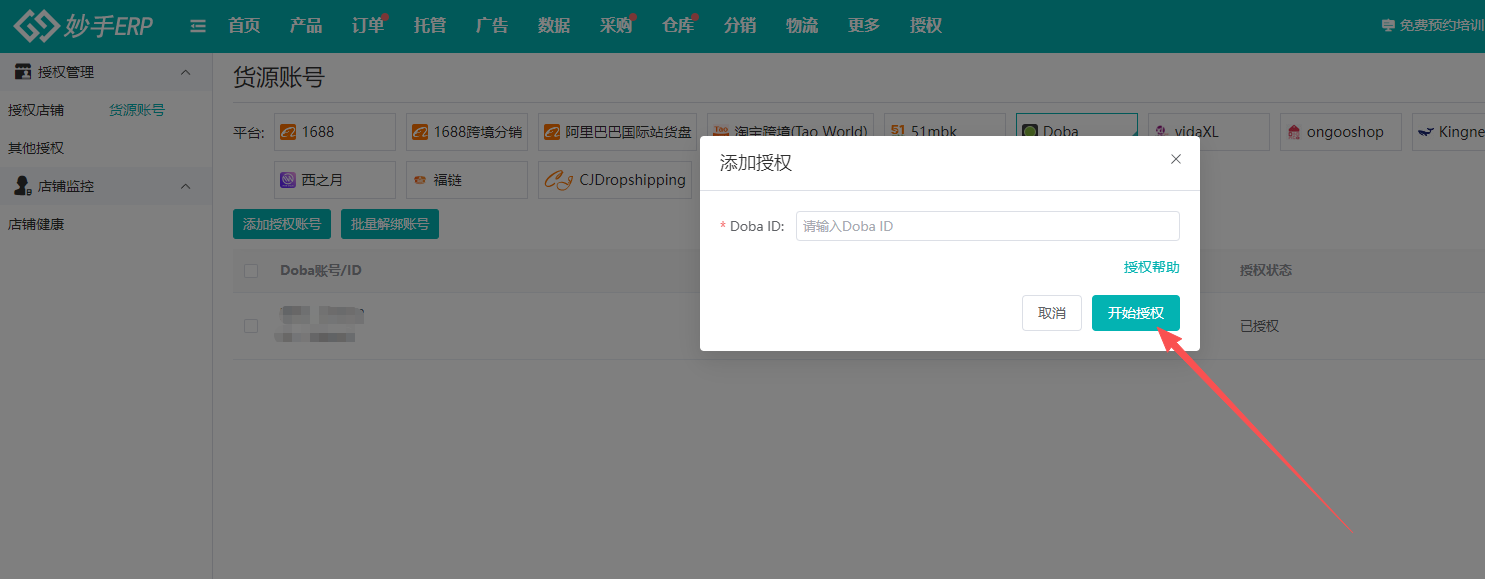Click the vidaXL logo icon
Viewport: 1485px width, 579px height.
coord(1162,132)
